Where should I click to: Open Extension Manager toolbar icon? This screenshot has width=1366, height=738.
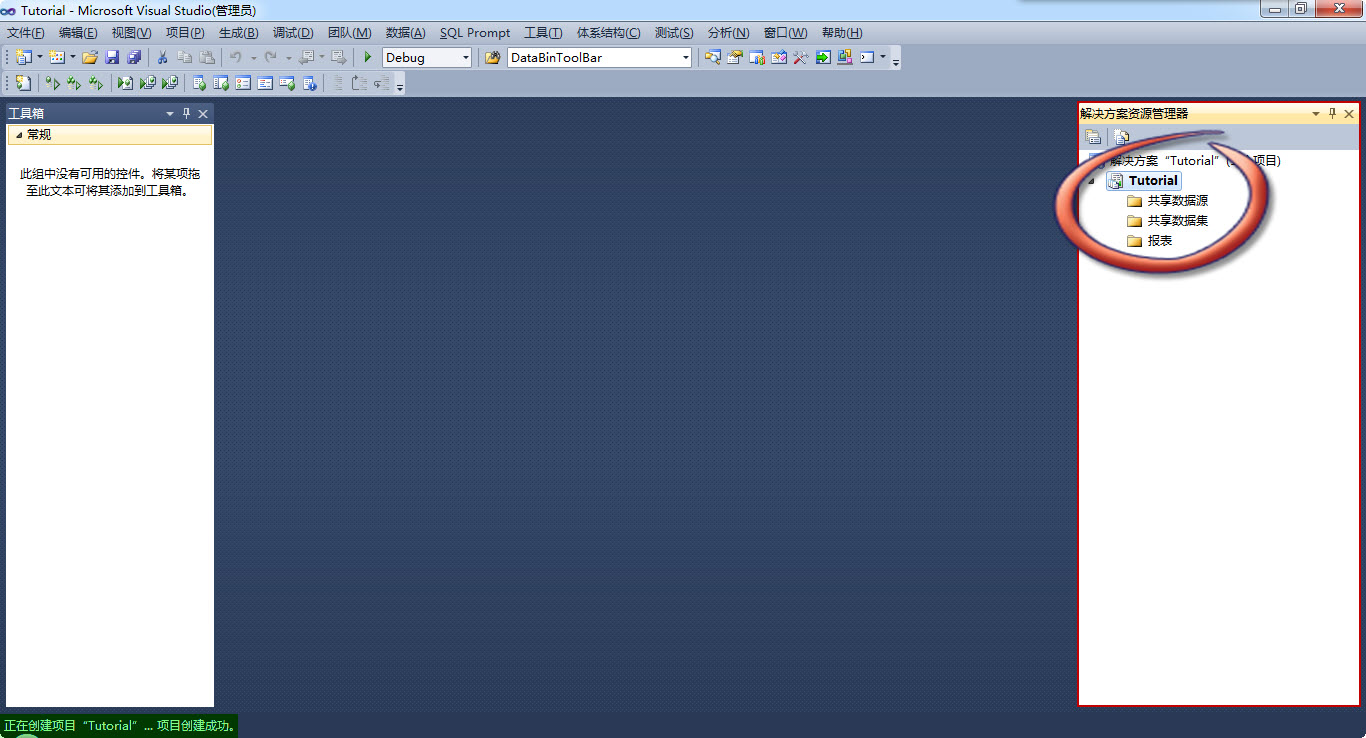point(845,58)
